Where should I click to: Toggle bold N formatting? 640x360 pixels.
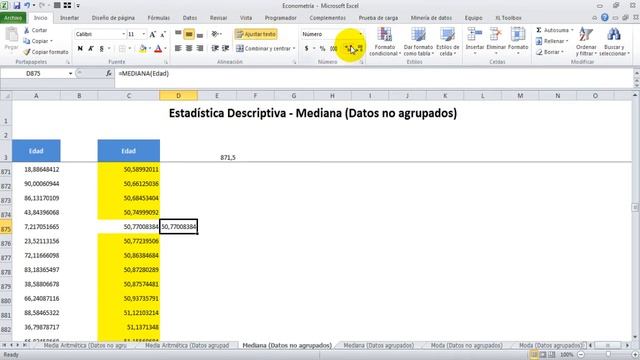coord(80,49)
